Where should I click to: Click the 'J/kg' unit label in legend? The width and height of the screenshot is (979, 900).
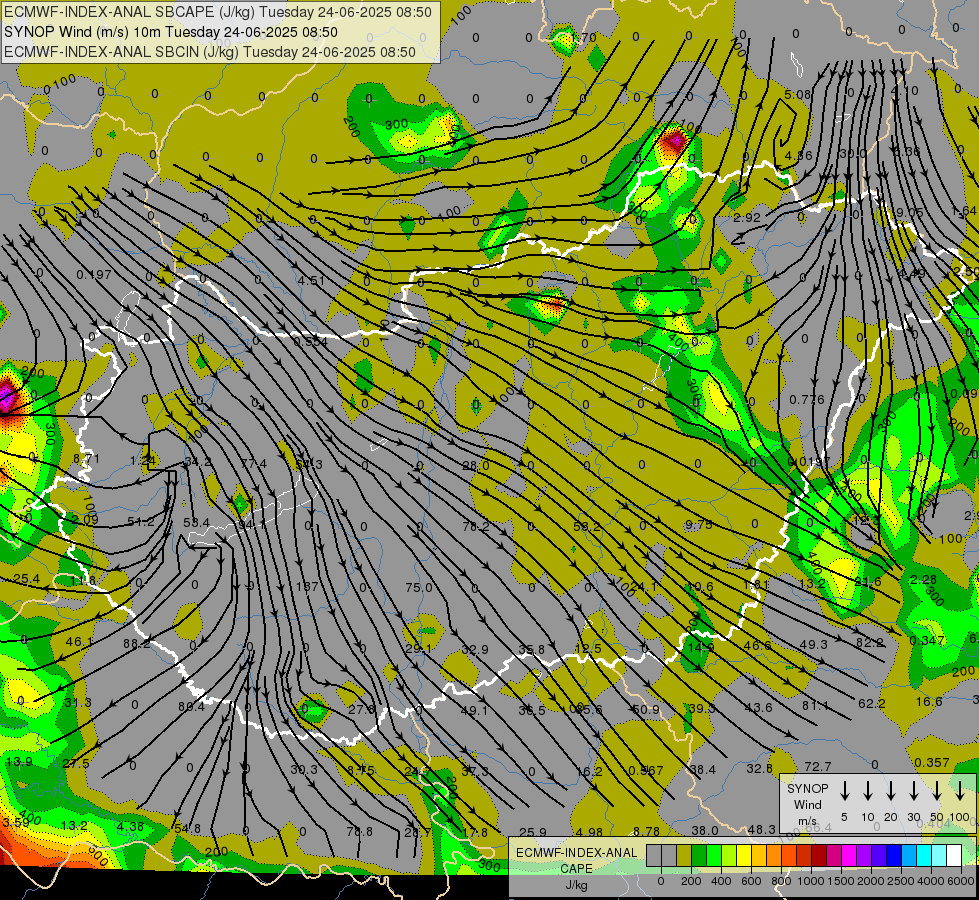[x=576, y=885]
